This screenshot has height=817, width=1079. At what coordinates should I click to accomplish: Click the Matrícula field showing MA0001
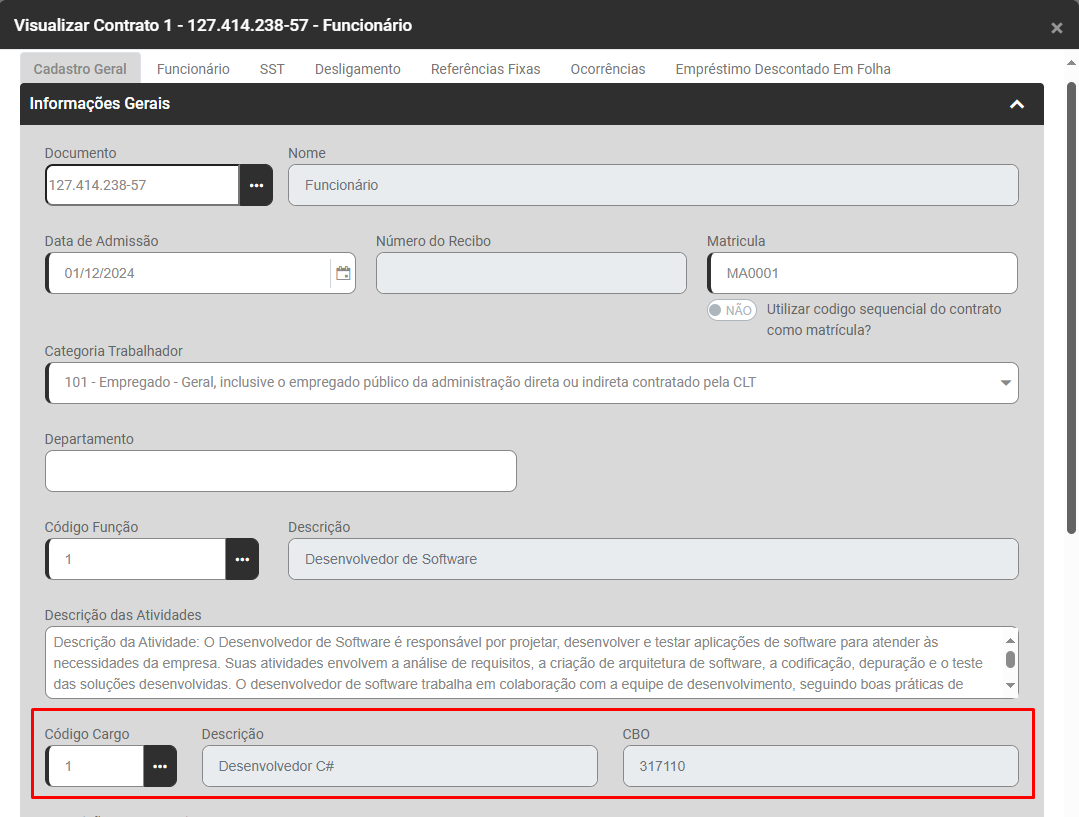click(x=861, y=273)
